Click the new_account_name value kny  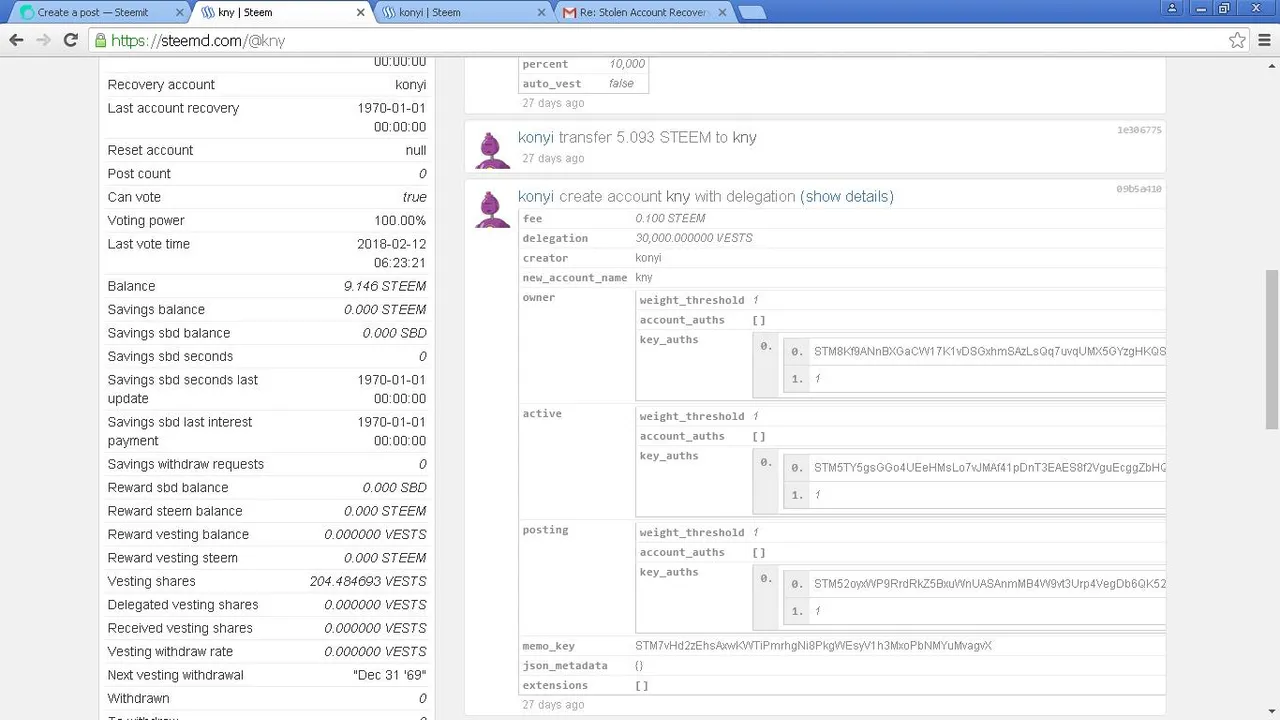[644, 278]
